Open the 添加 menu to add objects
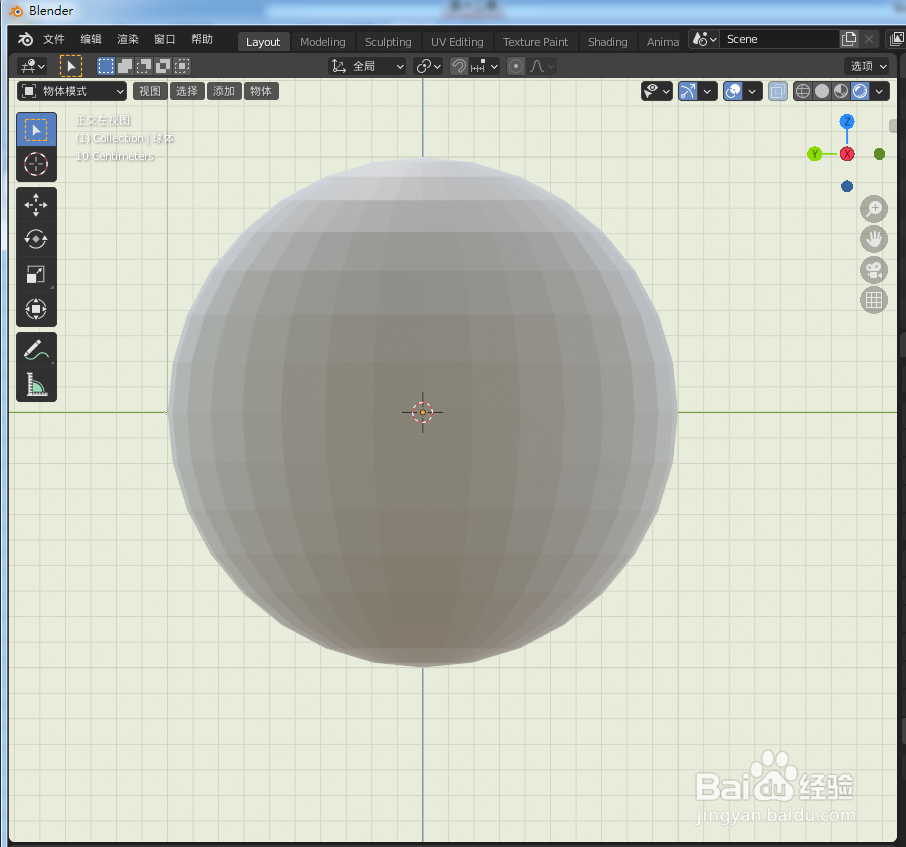 coord(223,90)
